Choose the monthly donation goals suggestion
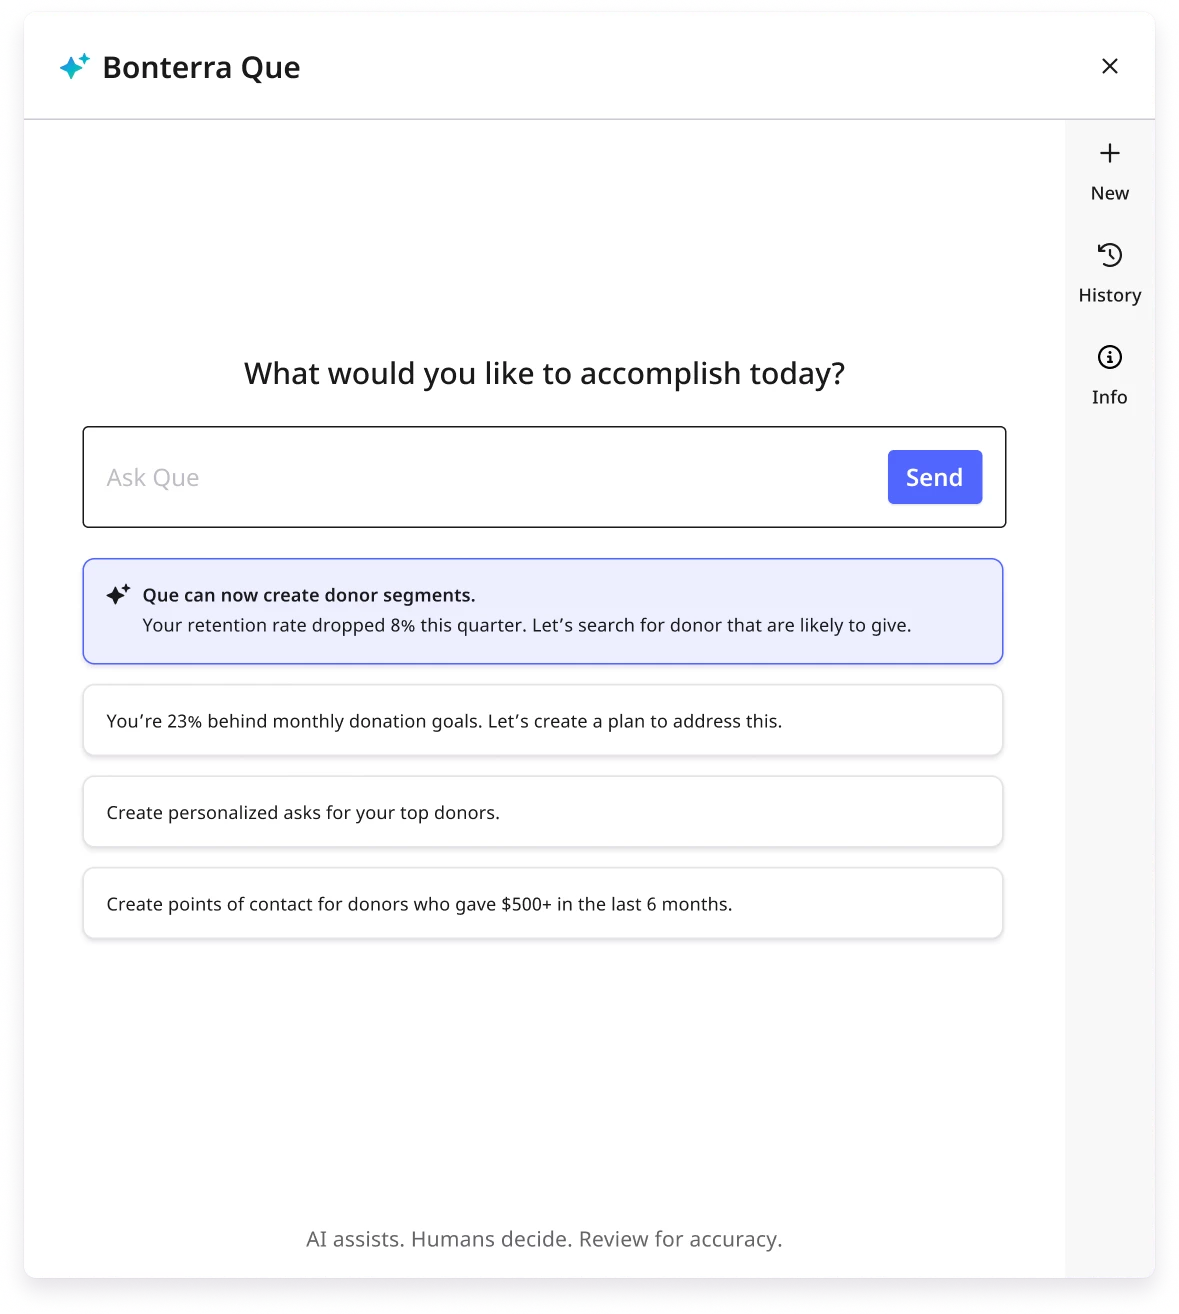 pyautogui.click(x=543, y=720)
